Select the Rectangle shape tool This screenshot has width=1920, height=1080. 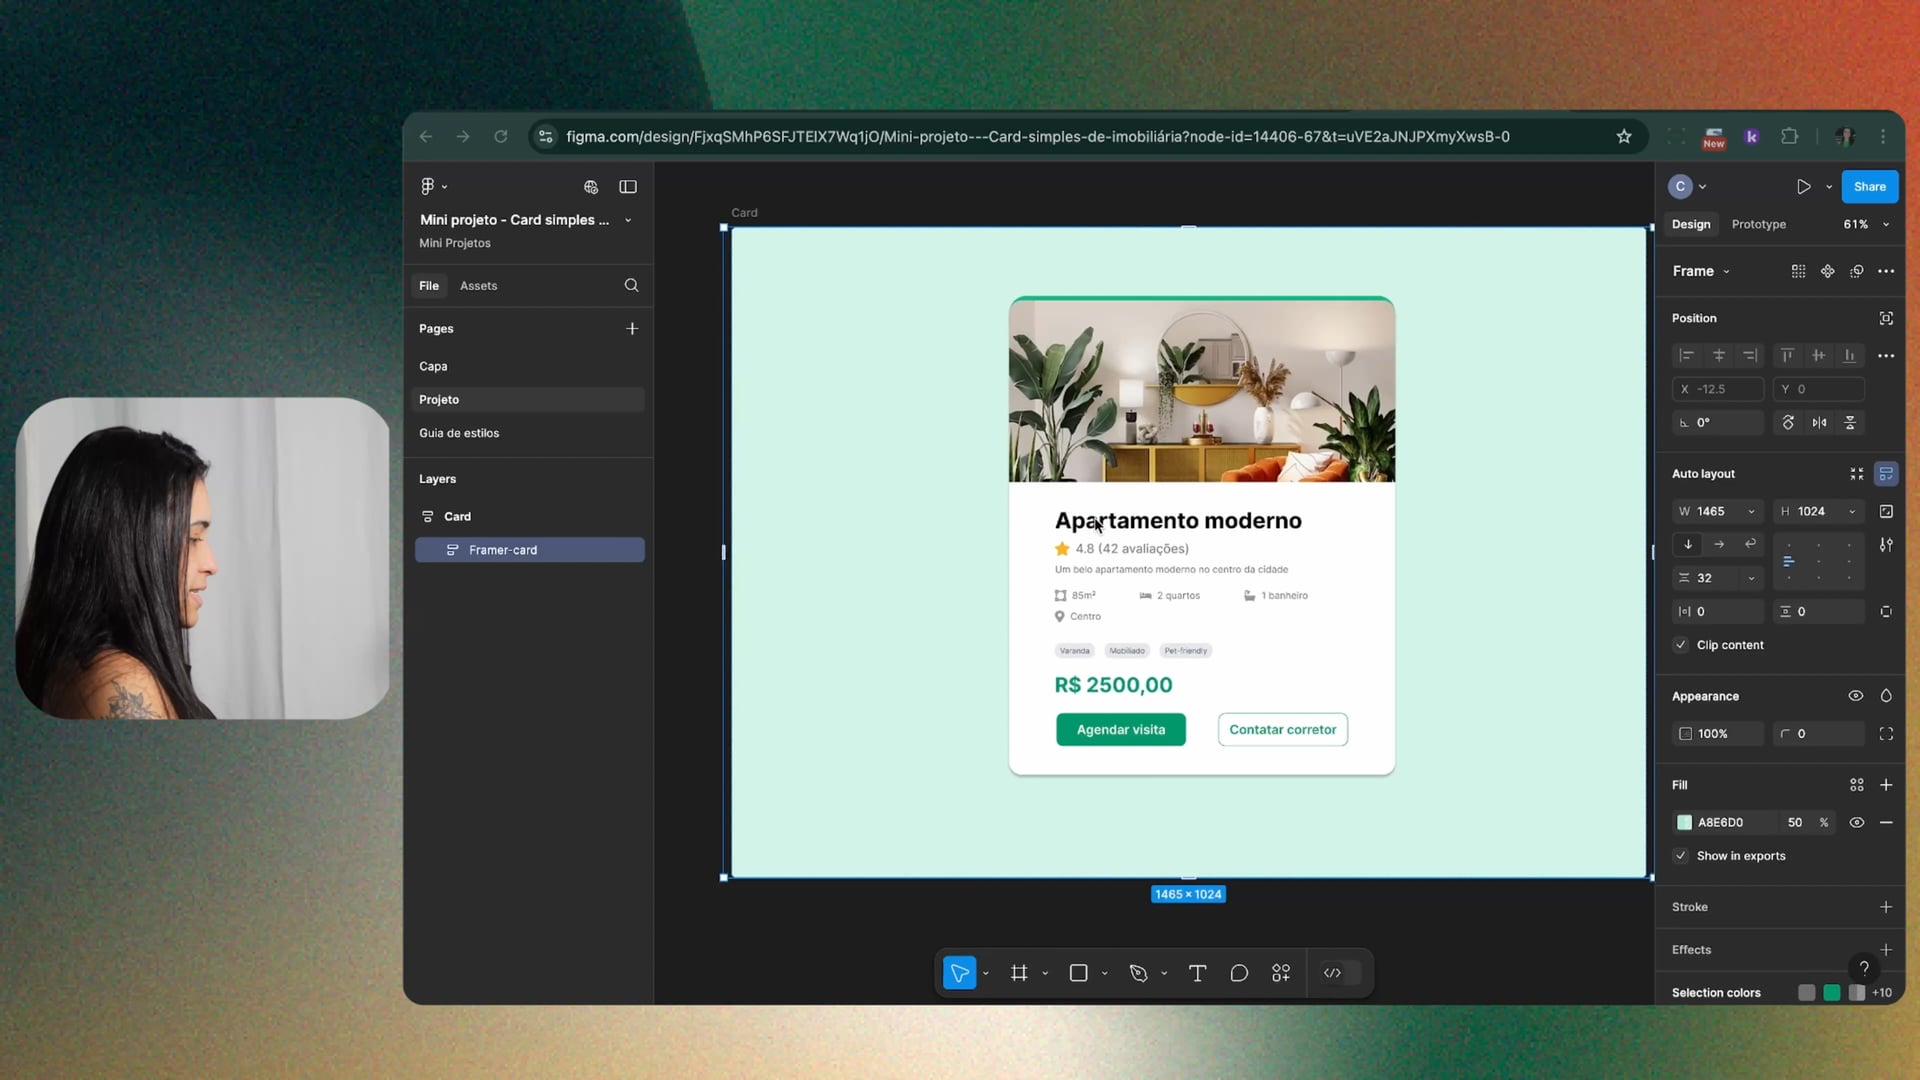pyautogui.click(x=1078, y=973)
